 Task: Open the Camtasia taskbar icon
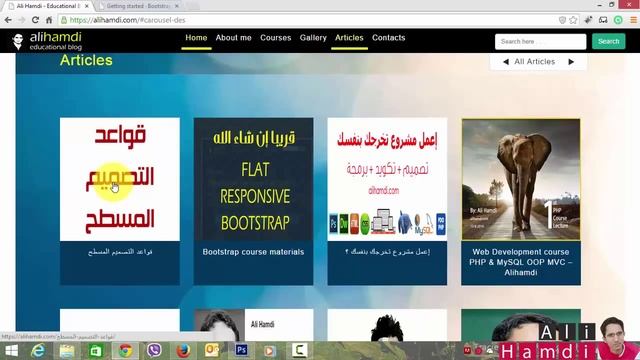(299, 350)
